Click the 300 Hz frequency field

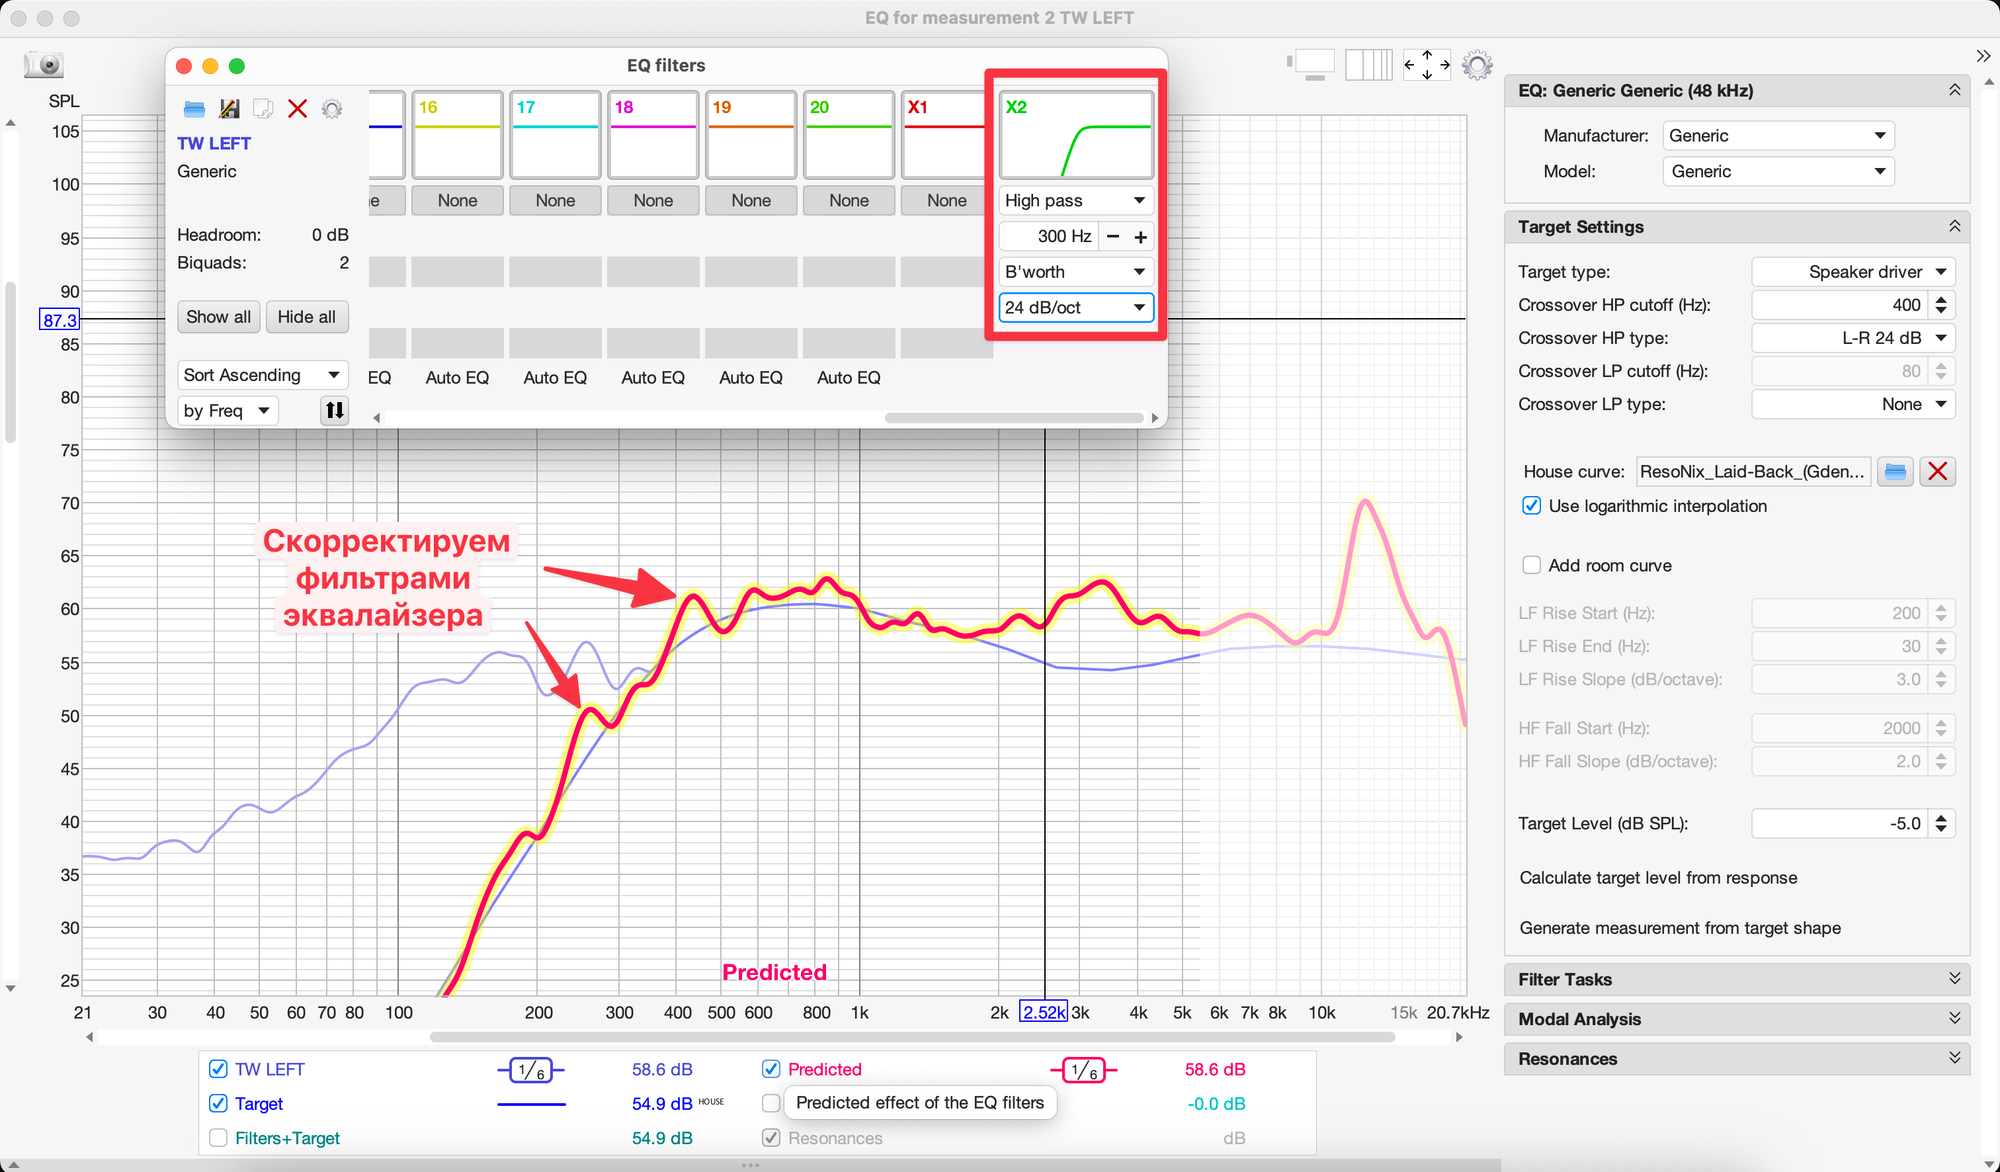click(x=1050, y=236)
